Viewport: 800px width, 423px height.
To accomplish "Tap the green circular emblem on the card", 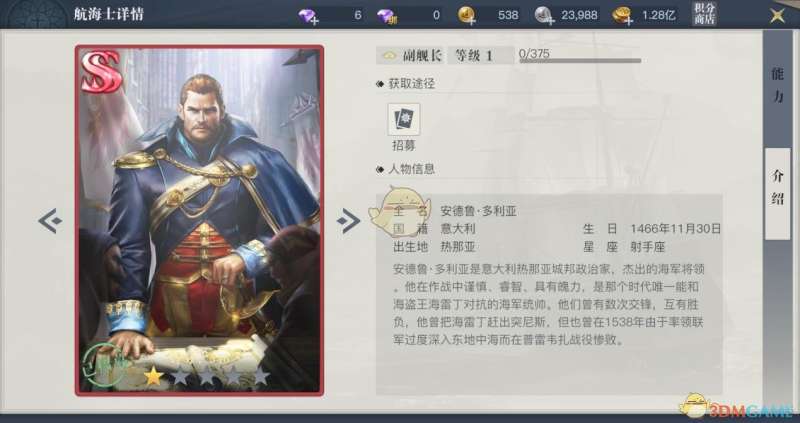I will coord(104,364).
